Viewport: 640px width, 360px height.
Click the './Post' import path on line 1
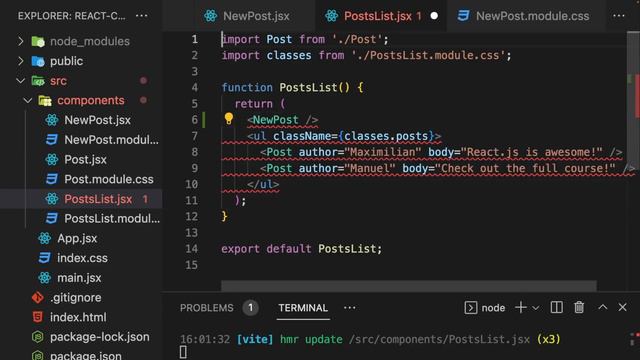click(x=357, y=39)
